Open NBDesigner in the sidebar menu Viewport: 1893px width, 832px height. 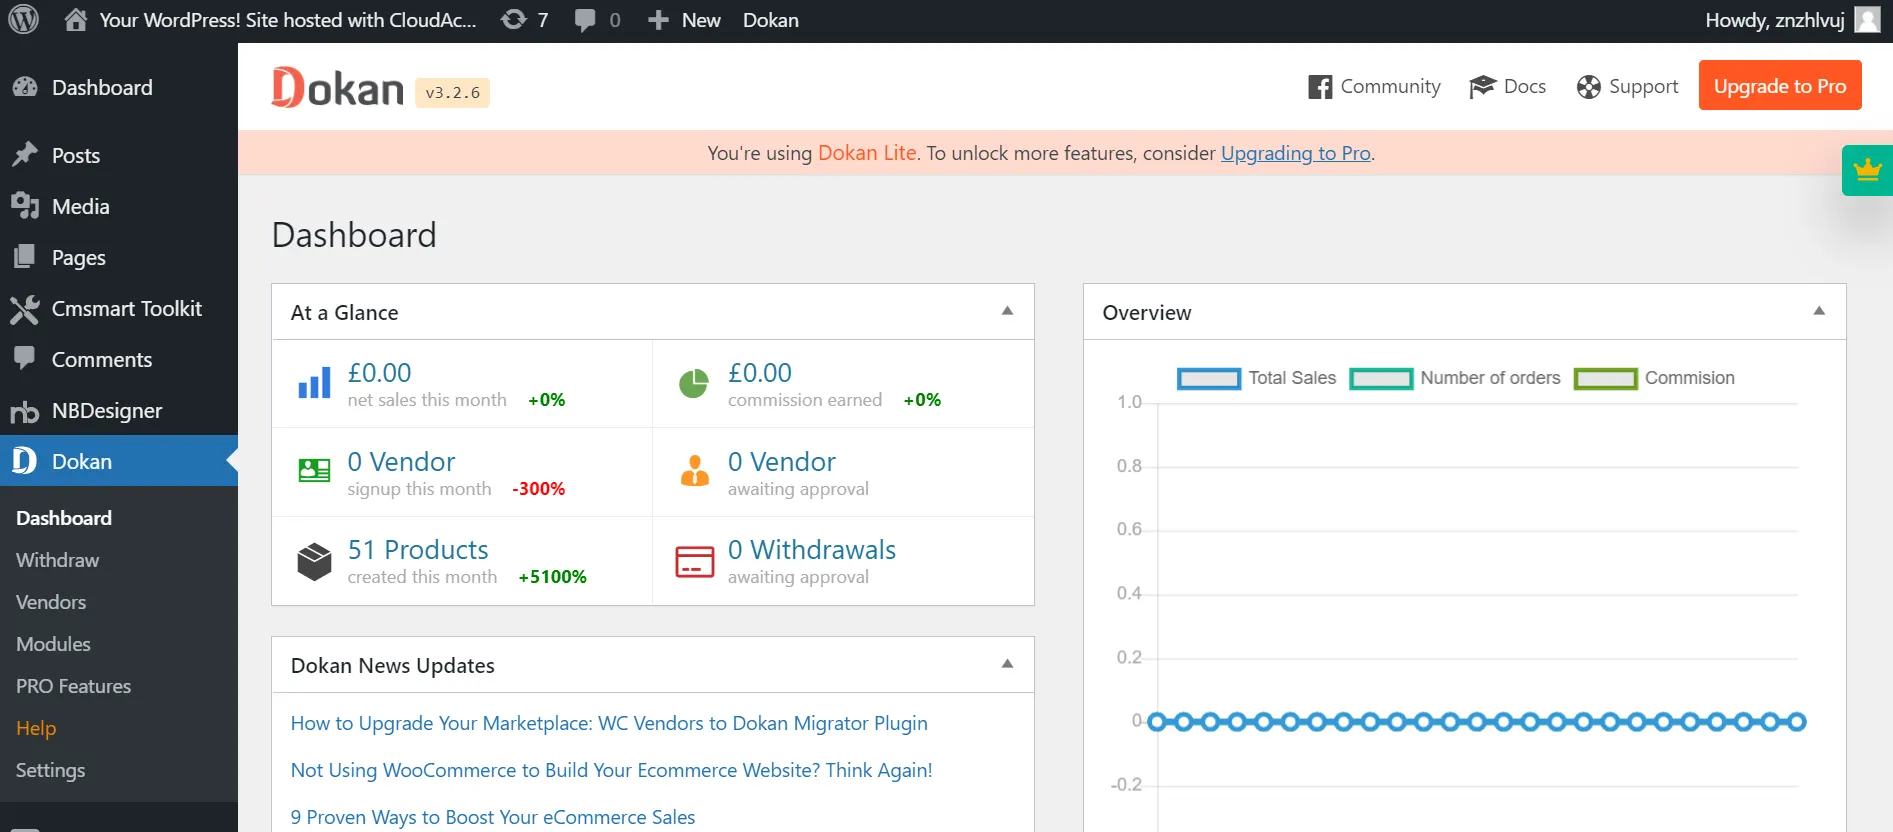click(106, 411)
